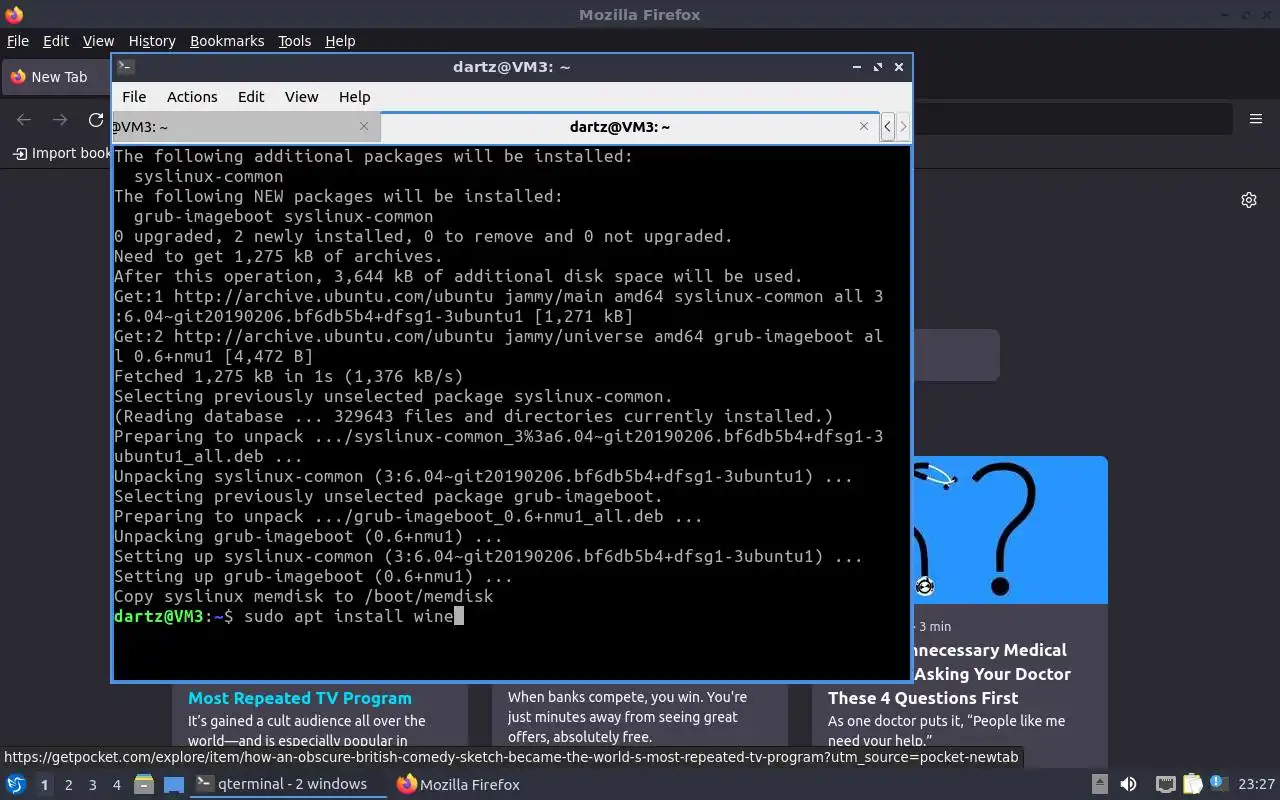The image size is (1280, 800).
Task: Open the terminal Help menu
Action: point(354,97)
